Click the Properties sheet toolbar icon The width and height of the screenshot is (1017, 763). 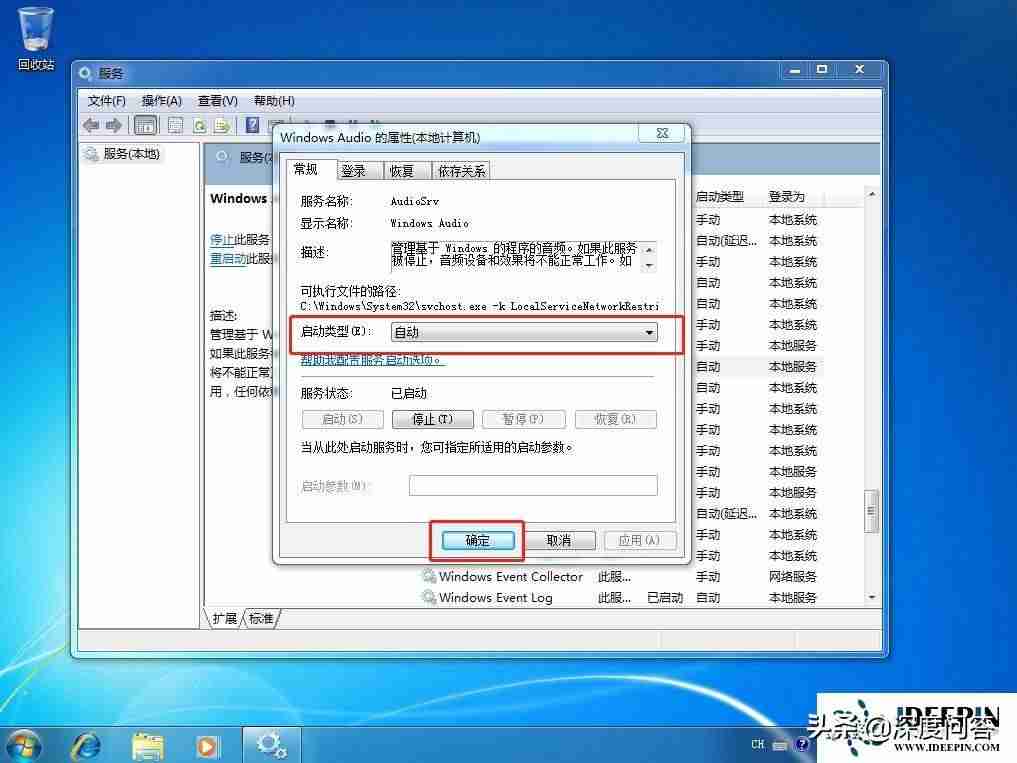(175, 125)
